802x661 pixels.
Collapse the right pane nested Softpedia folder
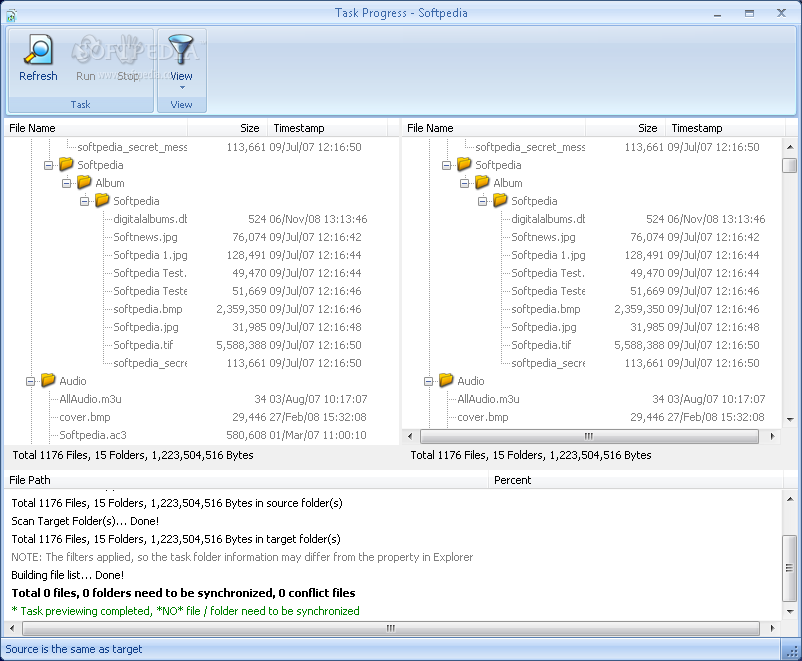click(x=482, y=201)
